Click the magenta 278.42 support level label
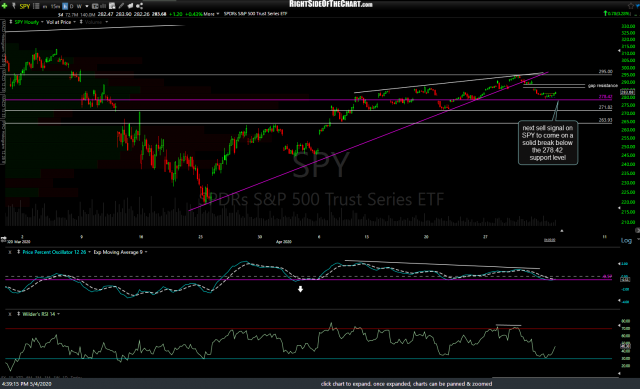Viewport: 640px width, 389px height. [x=605, y=97]
